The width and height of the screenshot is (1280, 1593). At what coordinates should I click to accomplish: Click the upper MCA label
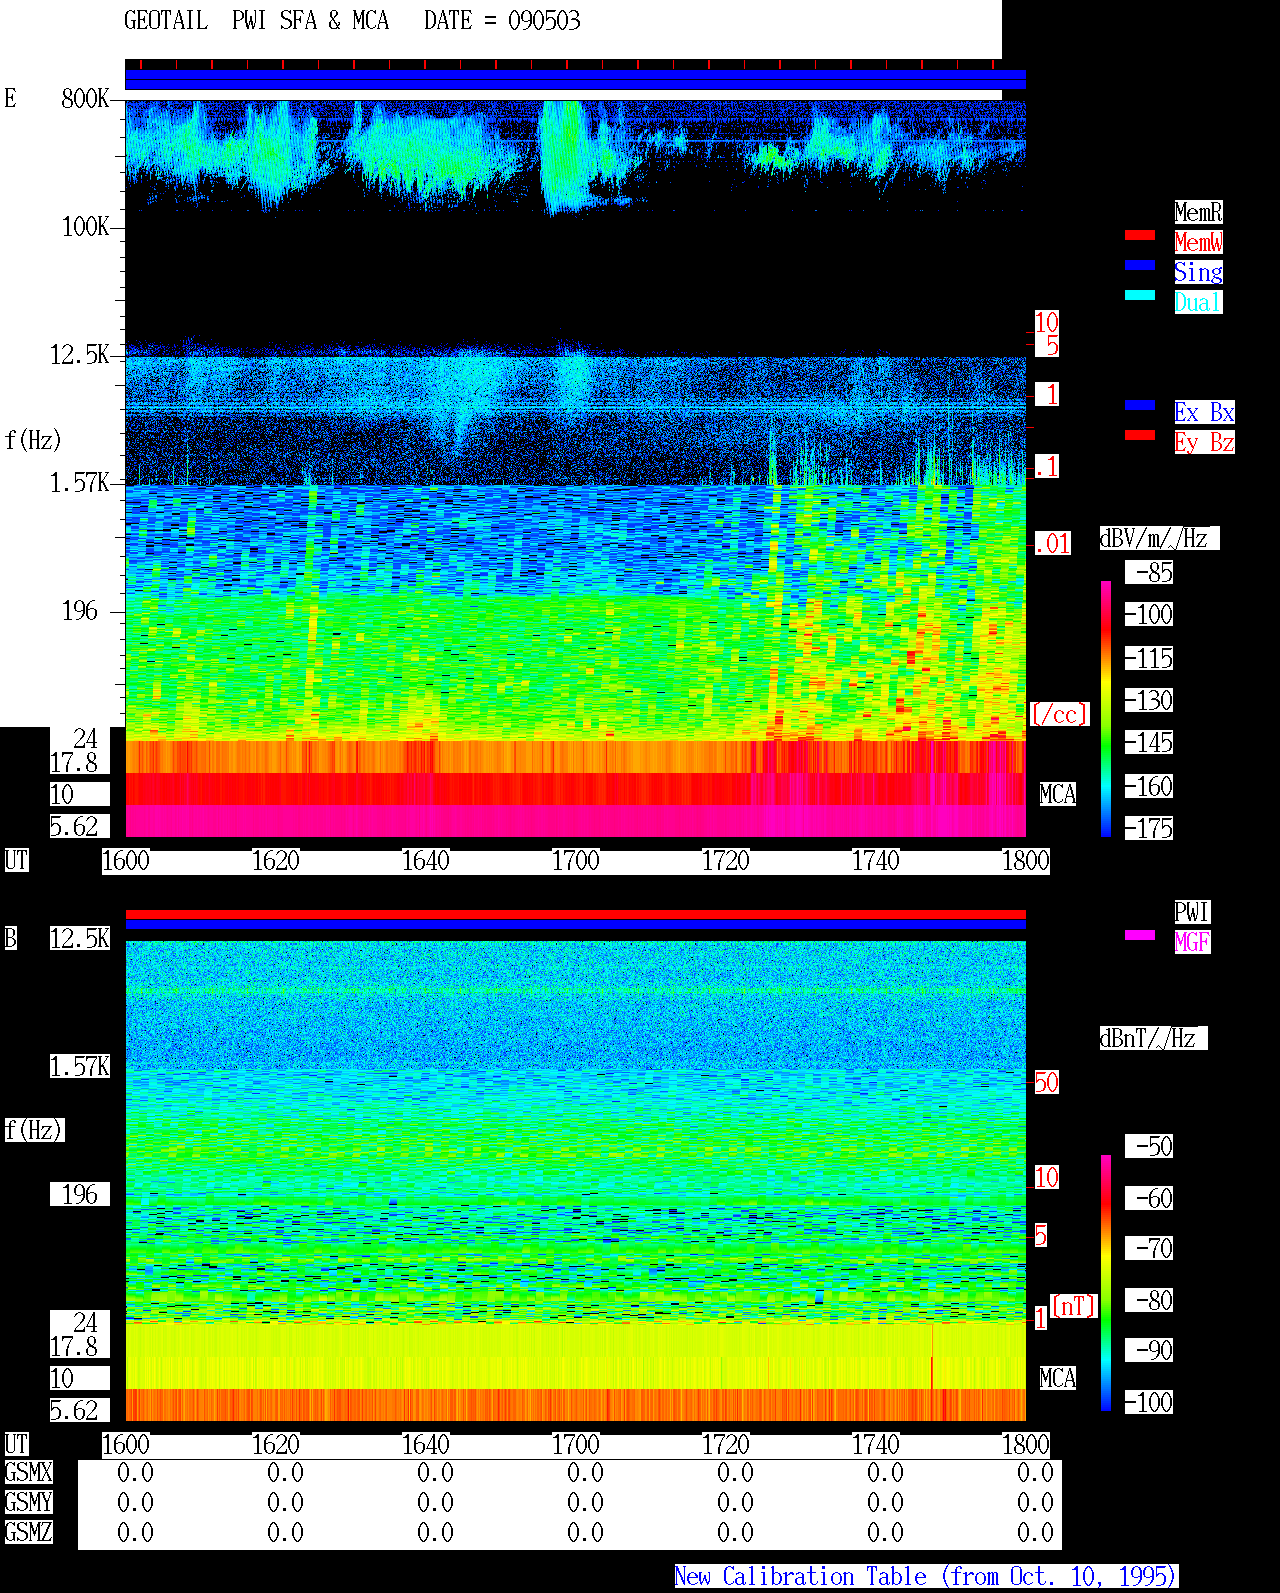tap(1058, 795)
